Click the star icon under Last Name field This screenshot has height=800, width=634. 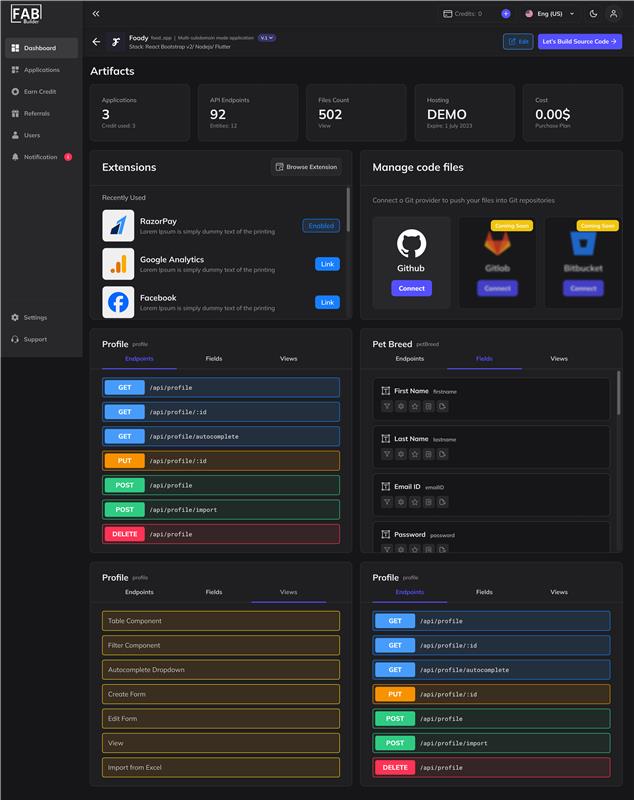pos(415,454)
